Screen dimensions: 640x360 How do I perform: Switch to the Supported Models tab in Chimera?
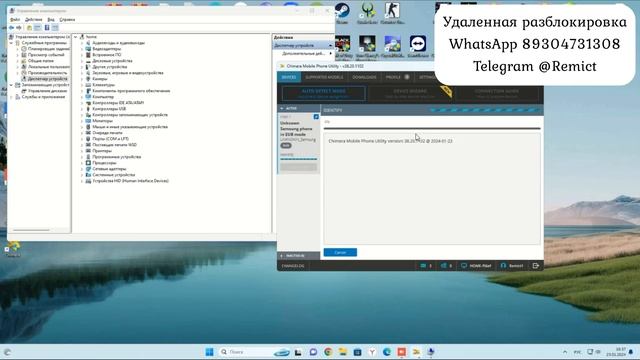click(324, 77)
